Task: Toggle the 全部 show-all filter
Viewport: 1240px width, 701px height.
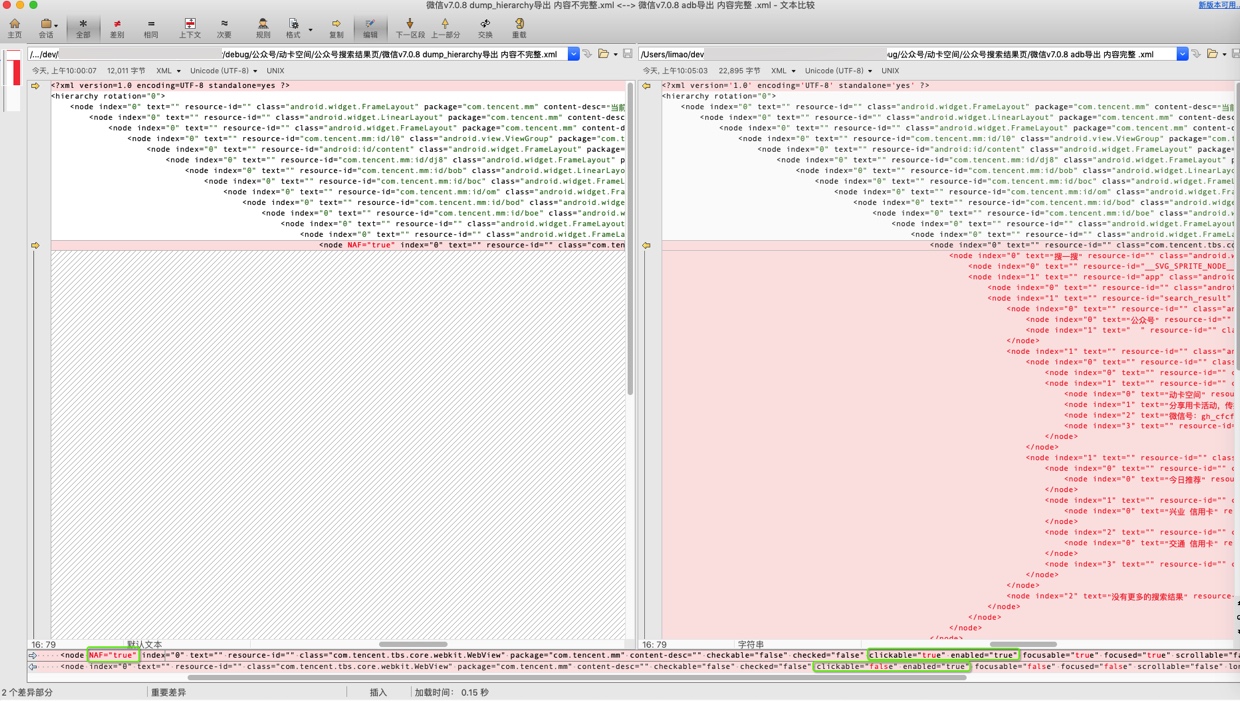Action: (83, 28)
